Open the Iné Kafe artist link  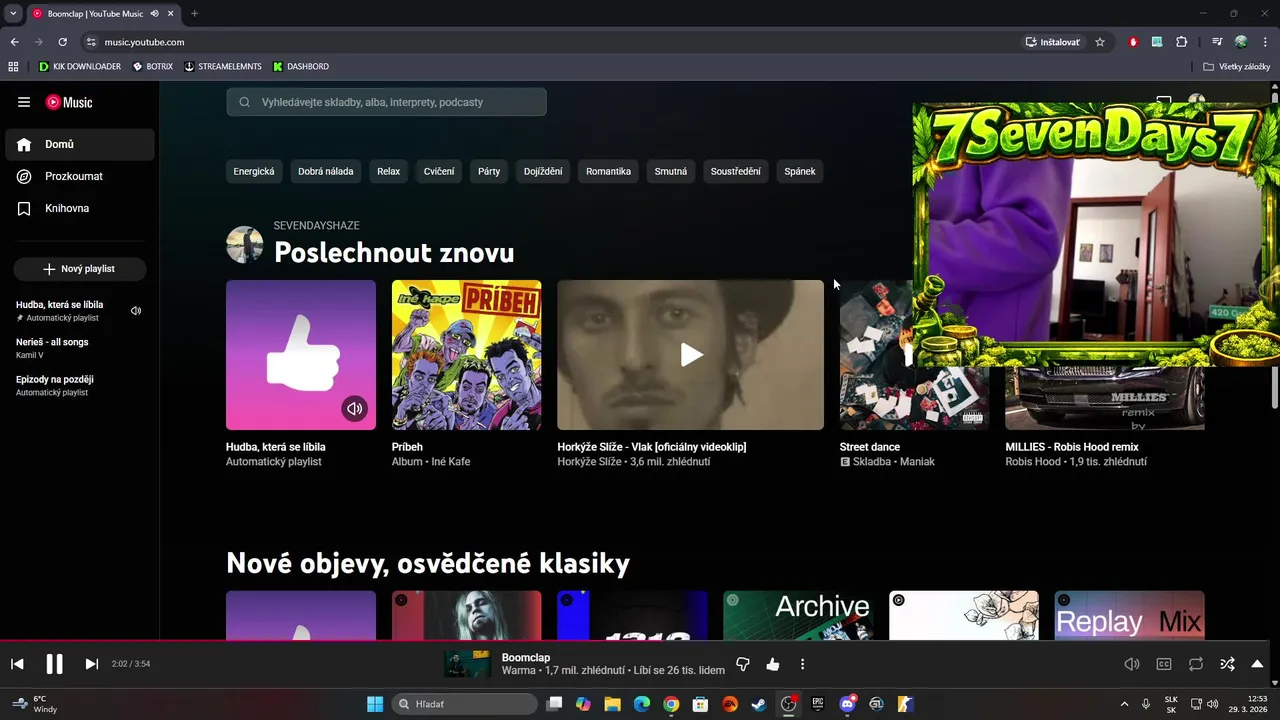click(x=451, y=462)
